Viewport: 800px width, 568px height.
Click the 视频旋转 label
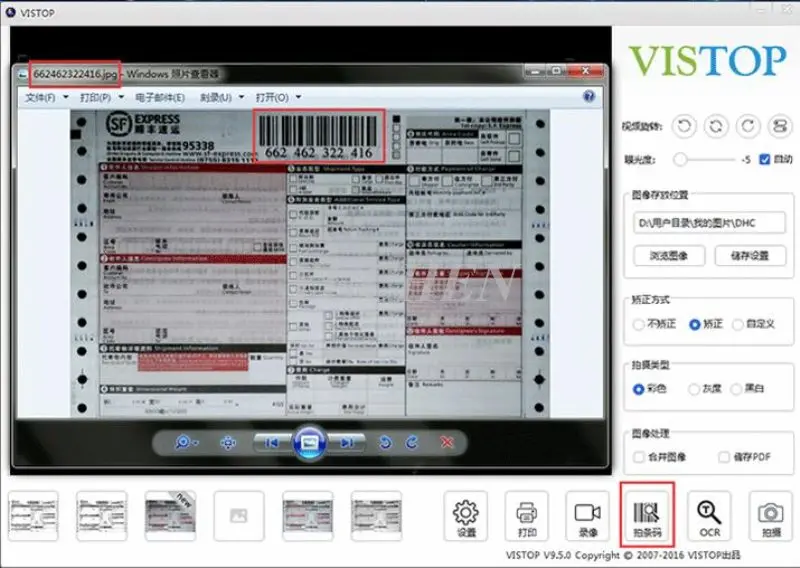point(642,126)
